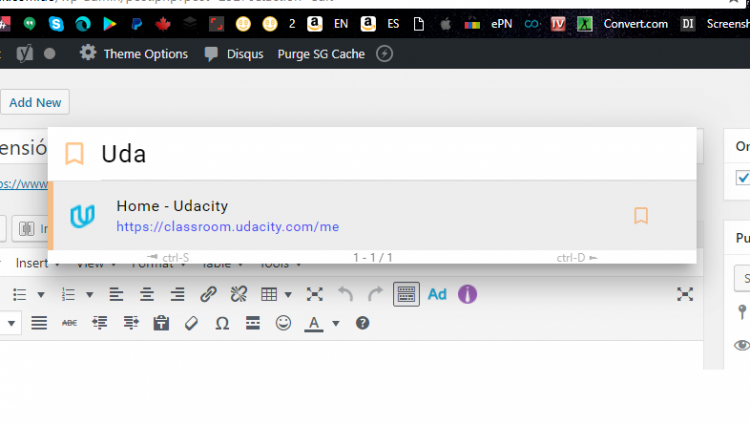The image size is (750, 425).
Task: Click the numbered list button
Action: (68, 294)
